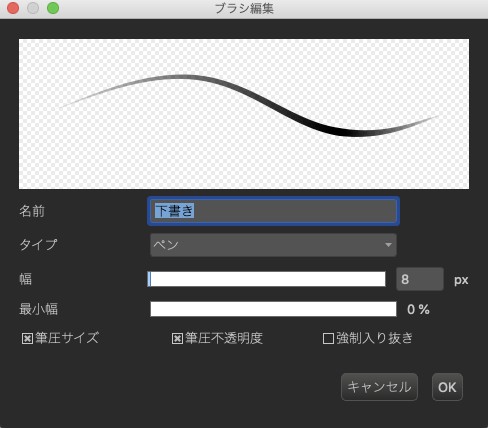This screenshot has width=488, height=428.
Task: Open the タイプ dropdown showing ペン
Action: click(x=273, y=245)
